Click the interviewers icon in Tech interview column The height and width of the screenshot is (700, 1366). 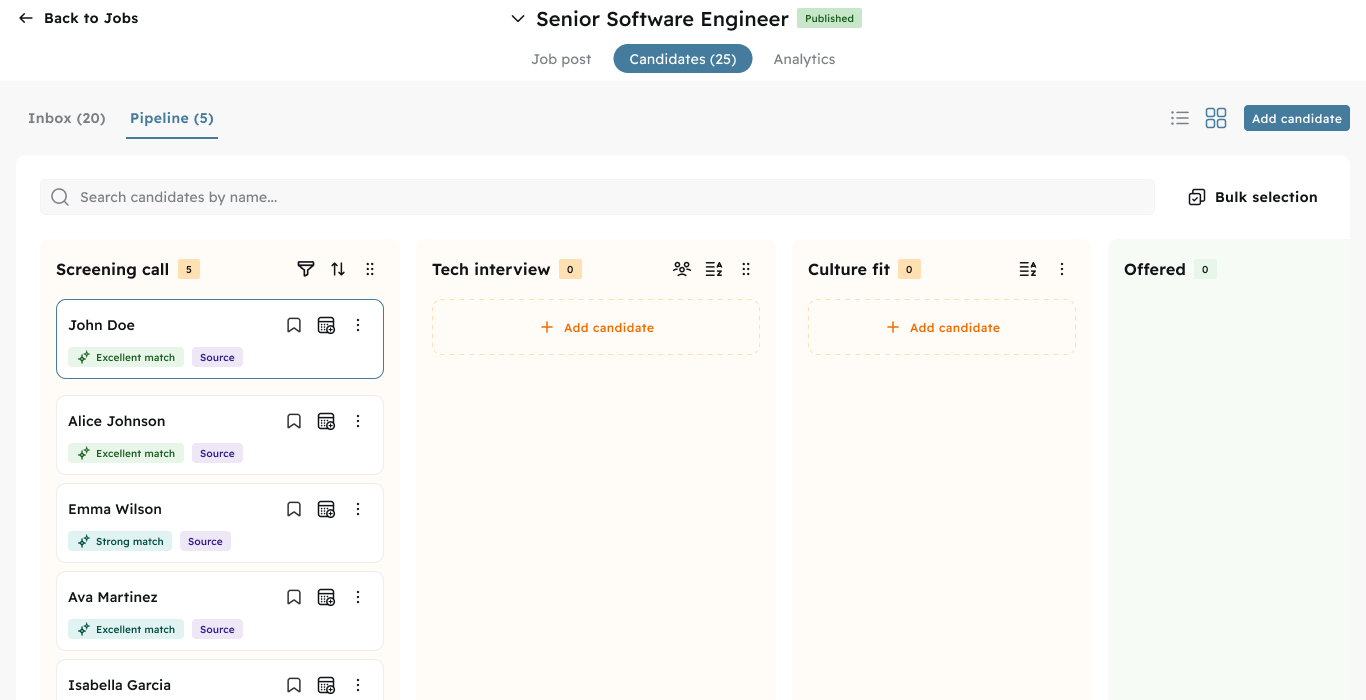(682, 269)
